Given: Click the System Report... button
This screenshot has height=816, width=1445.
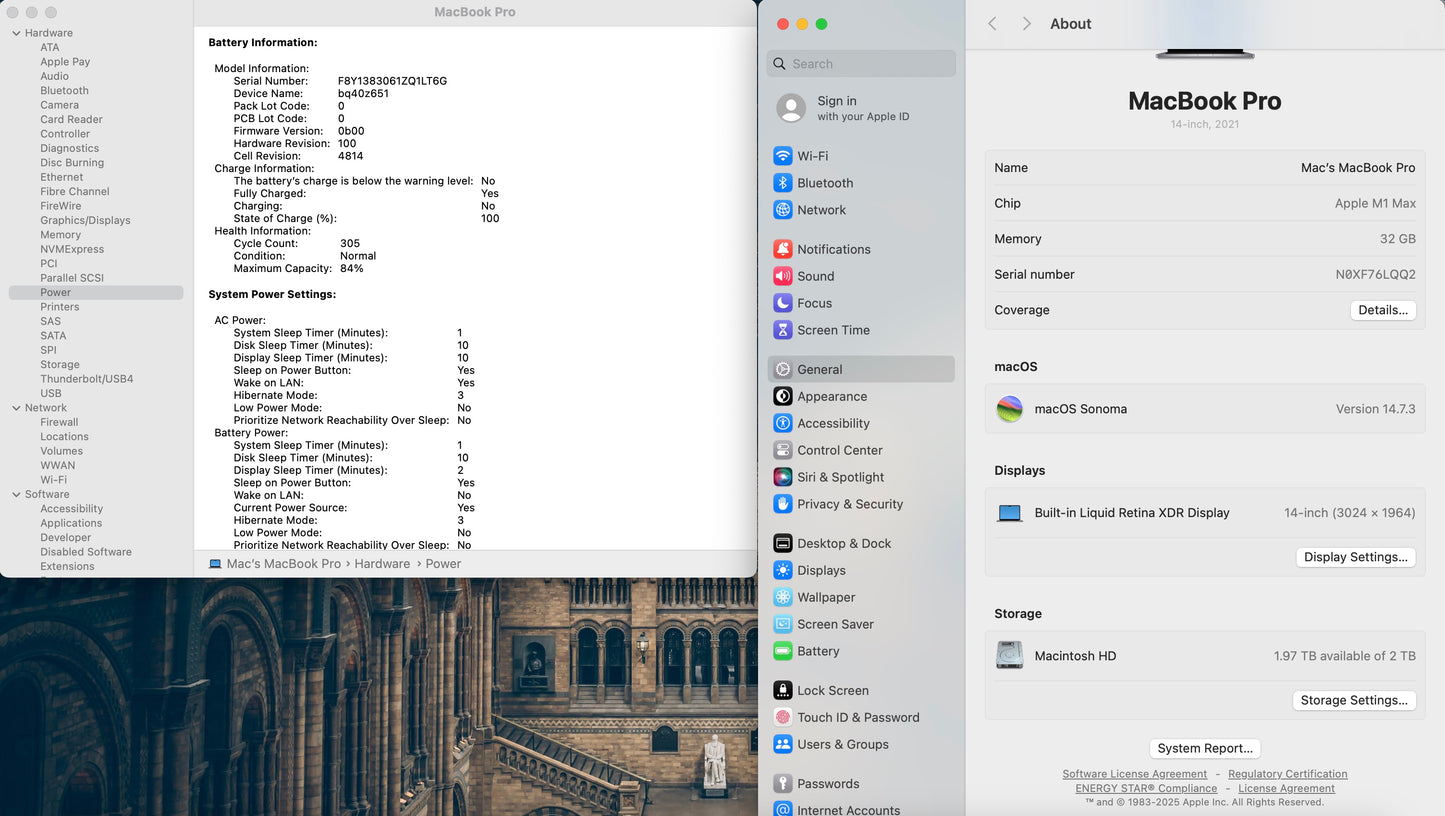Looking at the screenshot, I should [1204, 748].
